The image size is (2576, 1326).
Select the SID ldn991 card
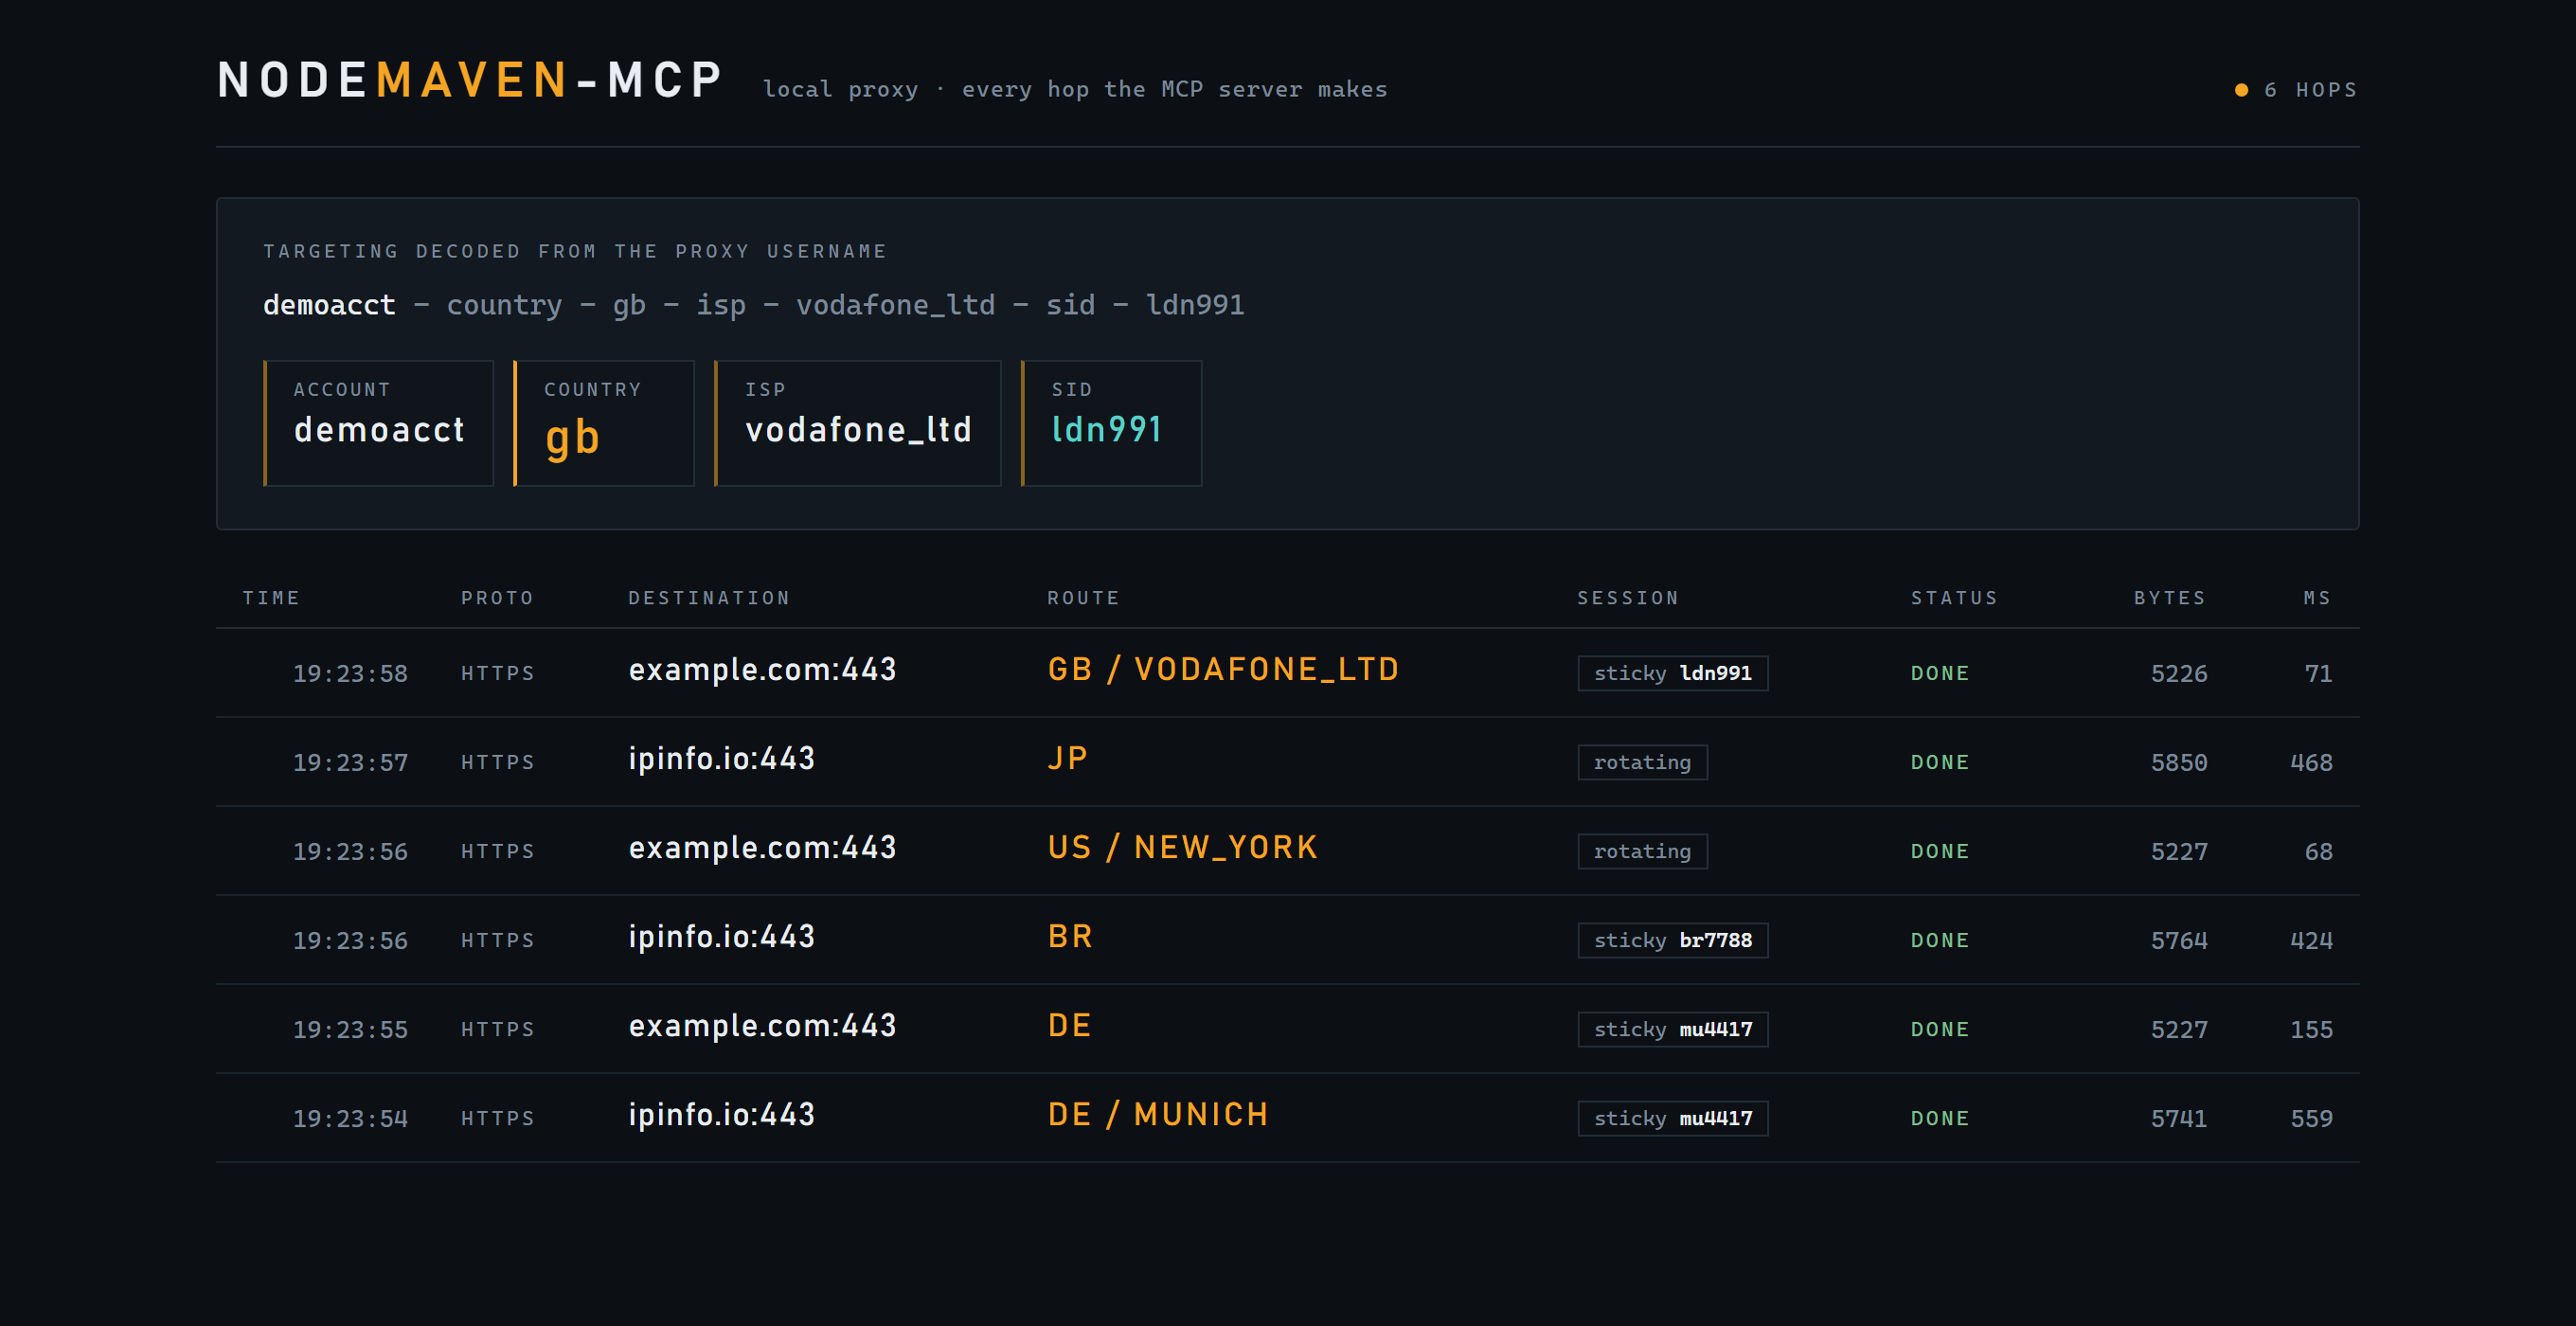click(1111, 423)
